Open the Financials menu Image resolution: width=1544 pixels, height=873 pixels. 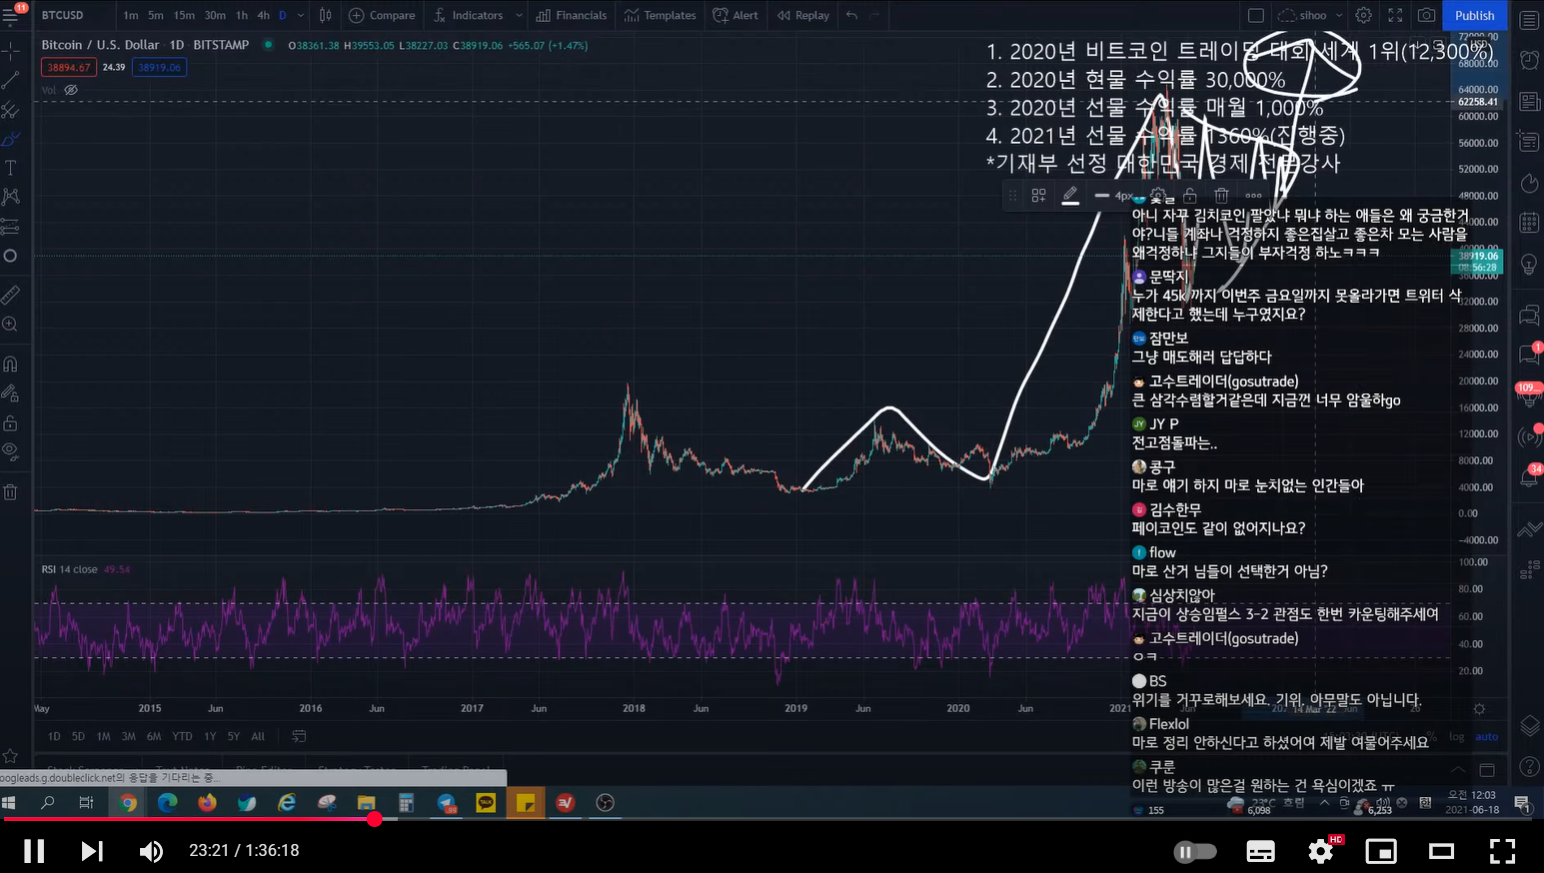pyautogui.click(x=571, y=15)
